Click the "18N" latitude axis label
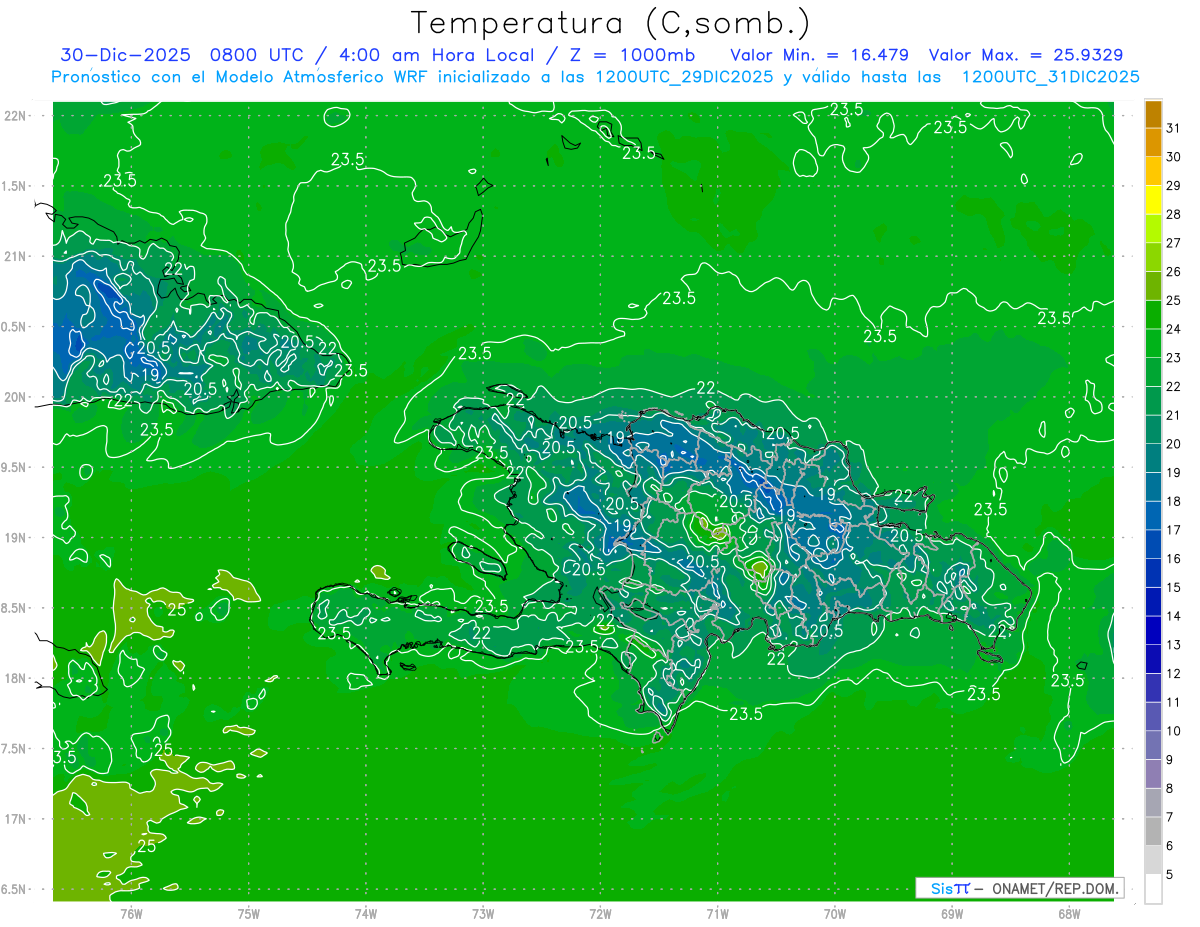Viewport: 1200px width, 927px height. [x=16, y=678]
